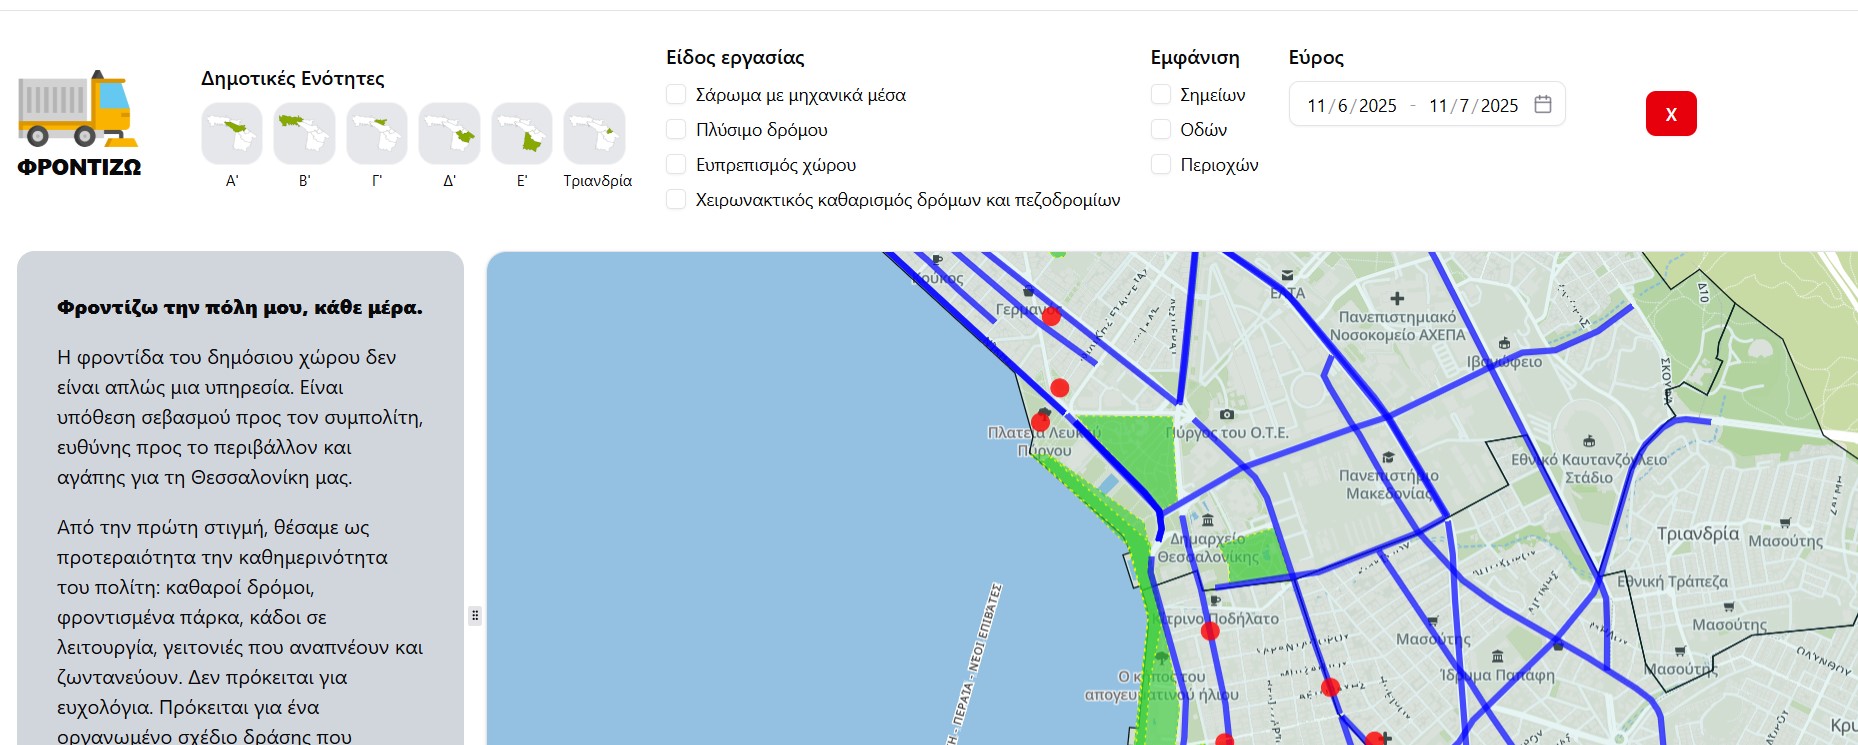Click the red marker near Πλατεία Λευκού Πύργου
Screen dimensions: 1858x745
1040,422
